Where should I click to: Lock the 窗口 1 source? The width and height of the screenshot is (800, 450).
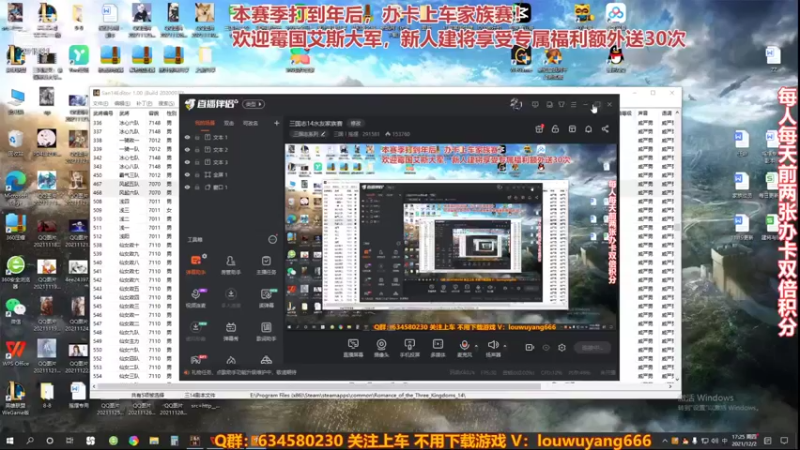(x=197, y=187)
